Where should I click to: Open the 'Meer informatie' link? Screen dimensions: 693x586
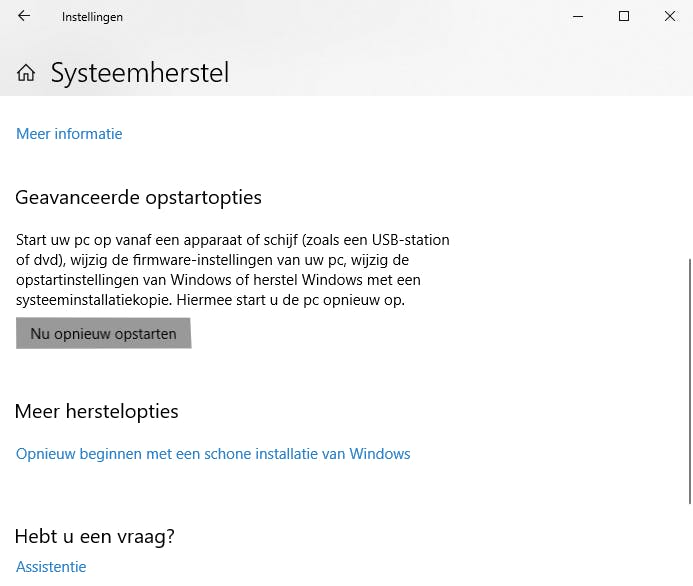tap(69, 134)
